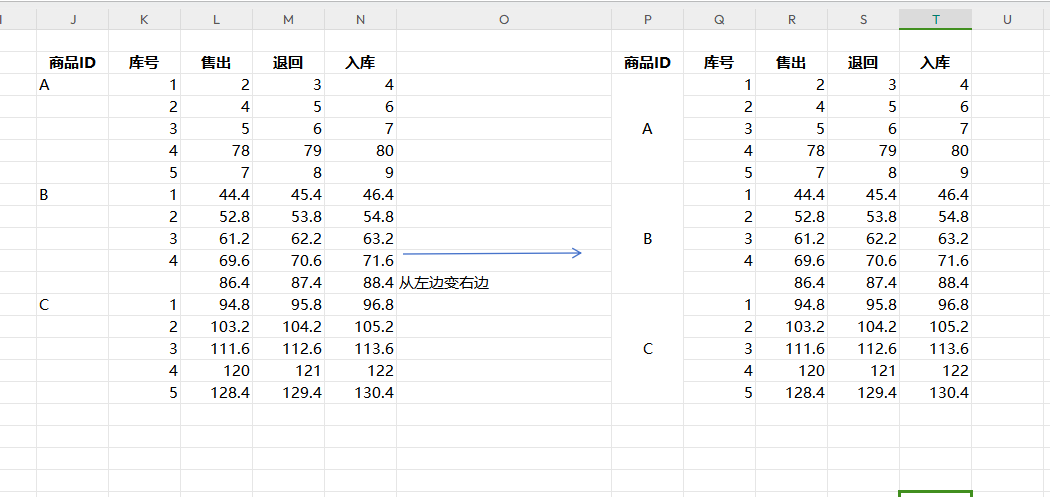Select cell 130.4 in column N
The image size is (1050, 497).
click(x=374, y=393)
